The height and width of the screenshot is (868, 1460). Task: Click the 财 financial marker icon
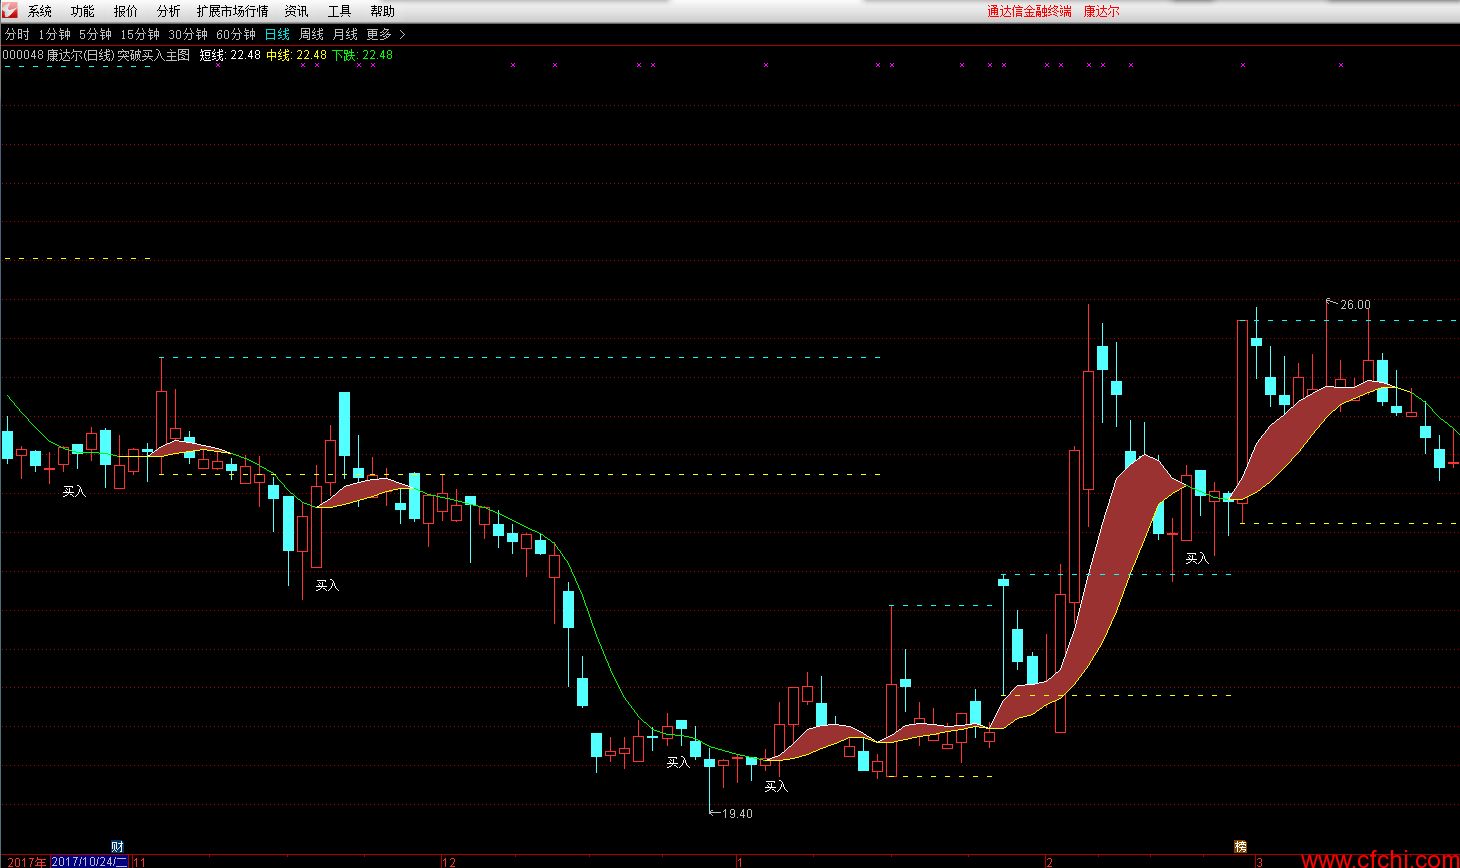click(x=117, y=847)
